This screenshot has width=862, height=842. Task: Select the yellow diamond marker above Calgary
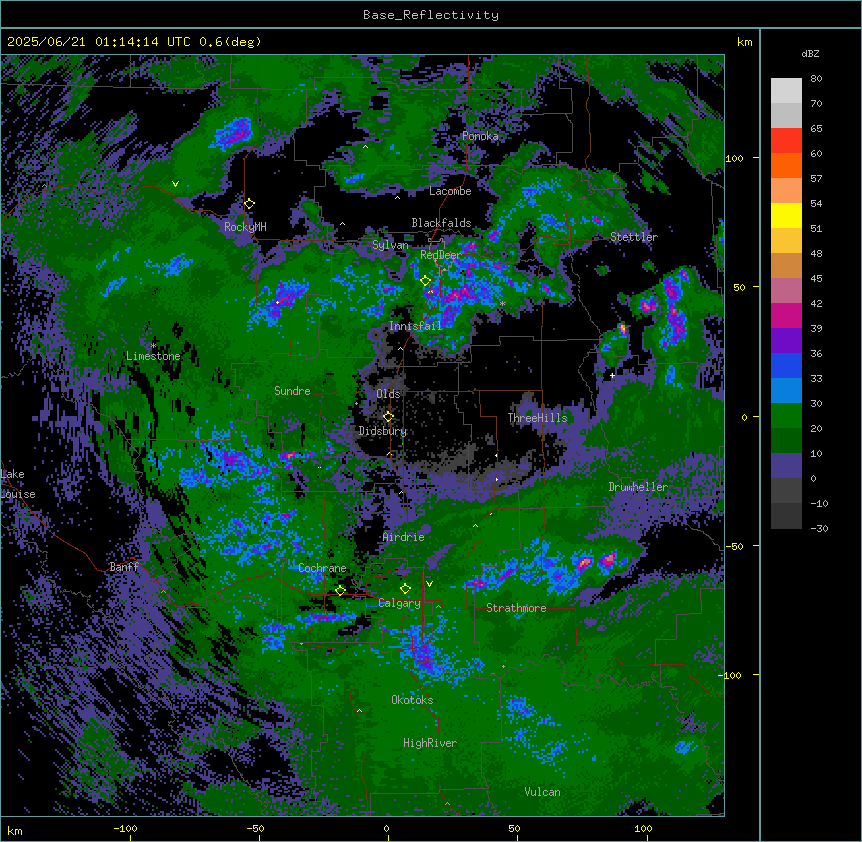(405, 589)
